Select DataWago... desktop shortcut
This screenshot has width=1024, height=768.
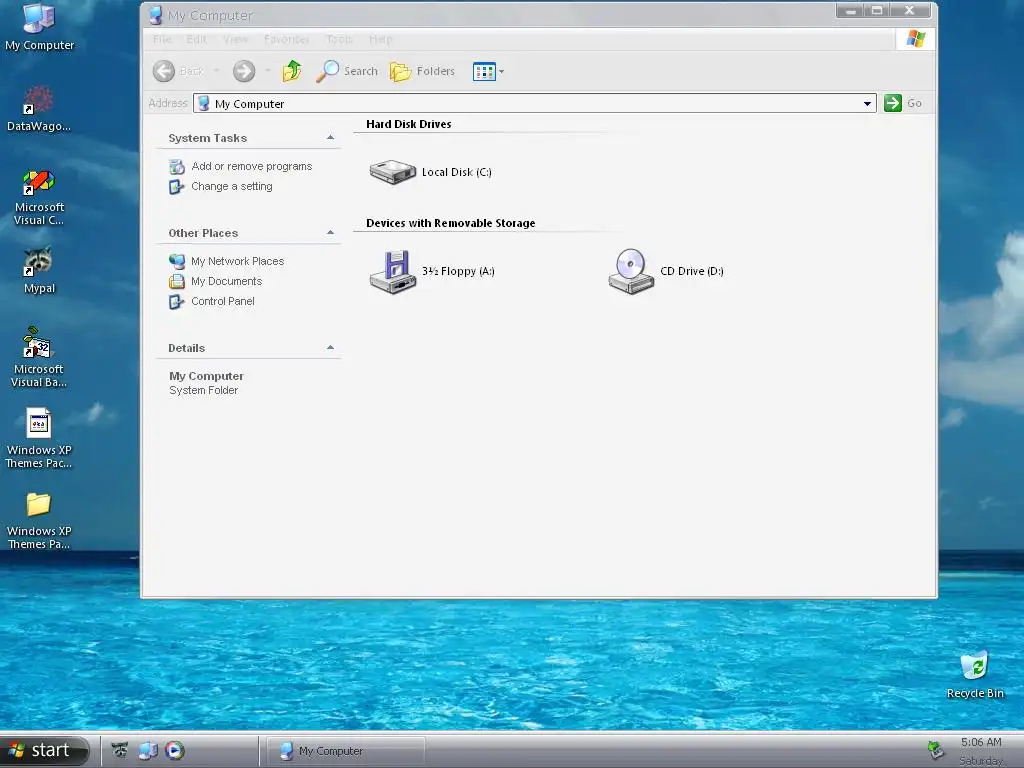pos(39,108)
